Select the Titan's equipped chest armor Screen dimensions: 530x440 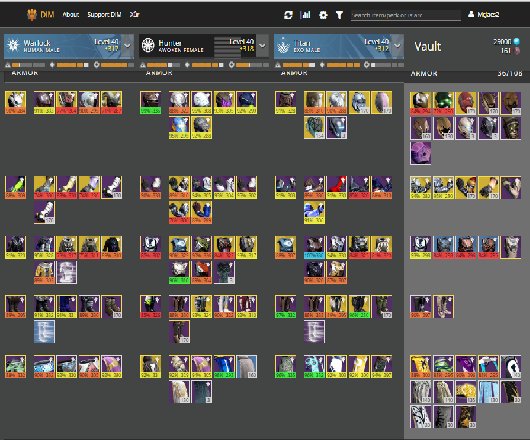(286, 247)
